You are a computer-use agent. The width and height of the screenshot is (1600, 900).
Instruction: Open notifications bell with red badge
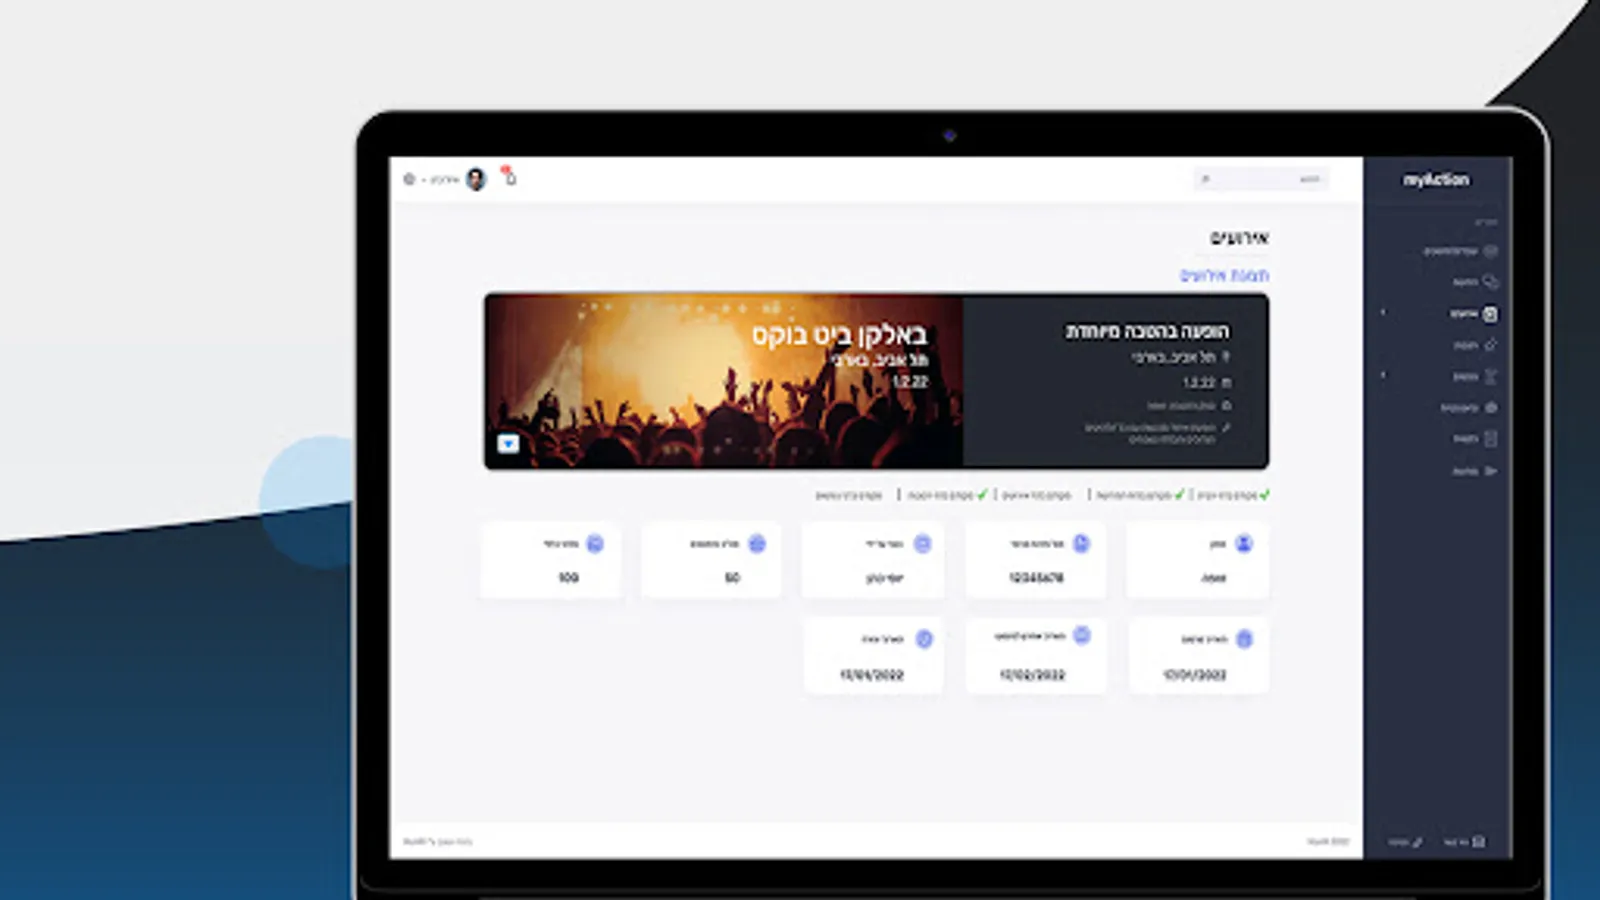pos(510,178)
